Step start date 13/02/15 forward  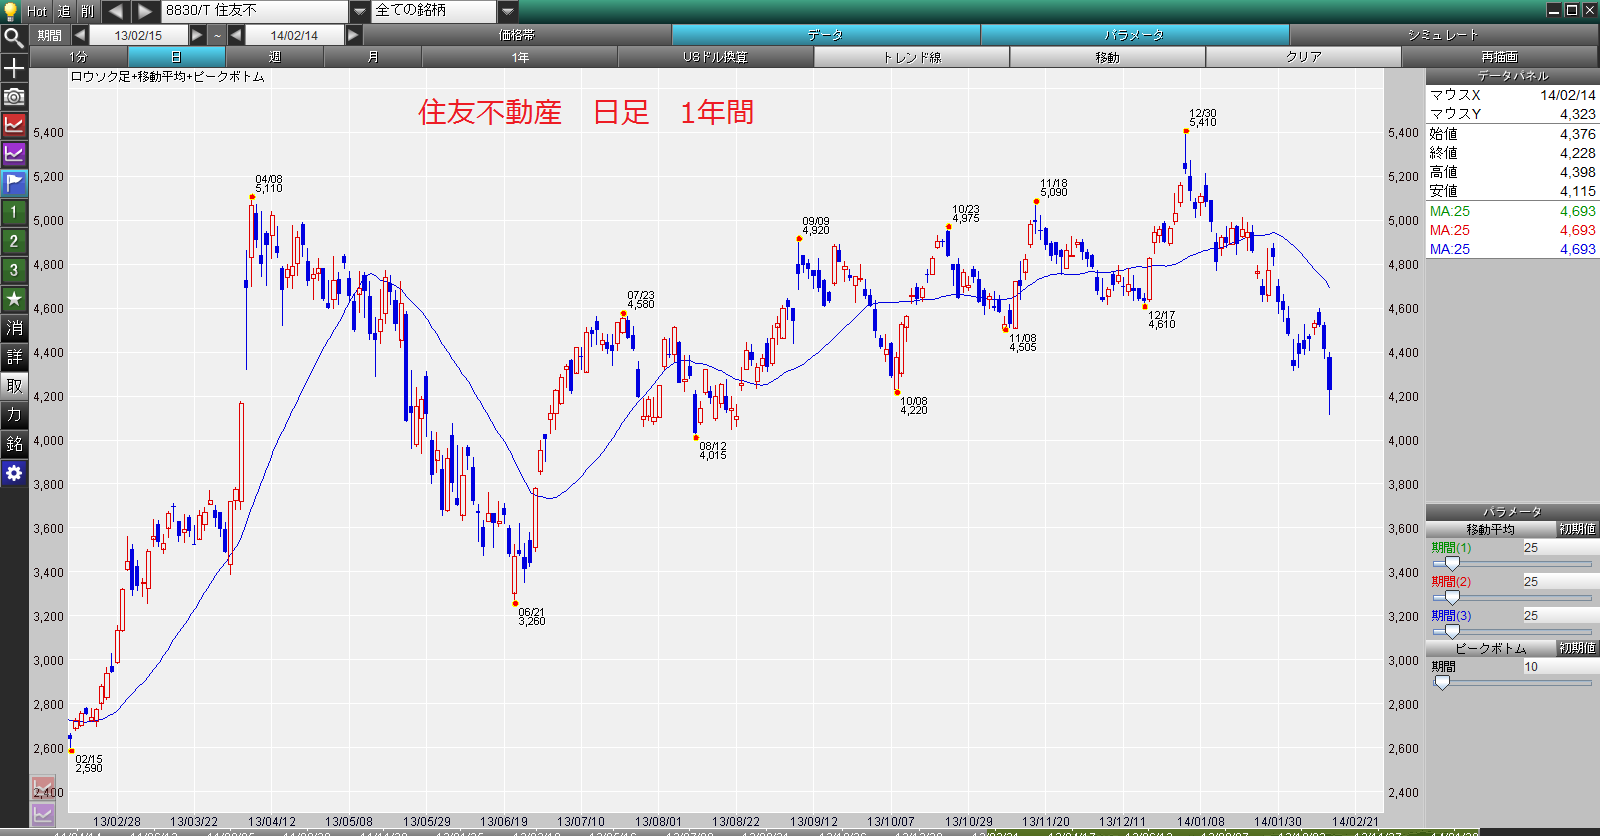tap(198, 35)
